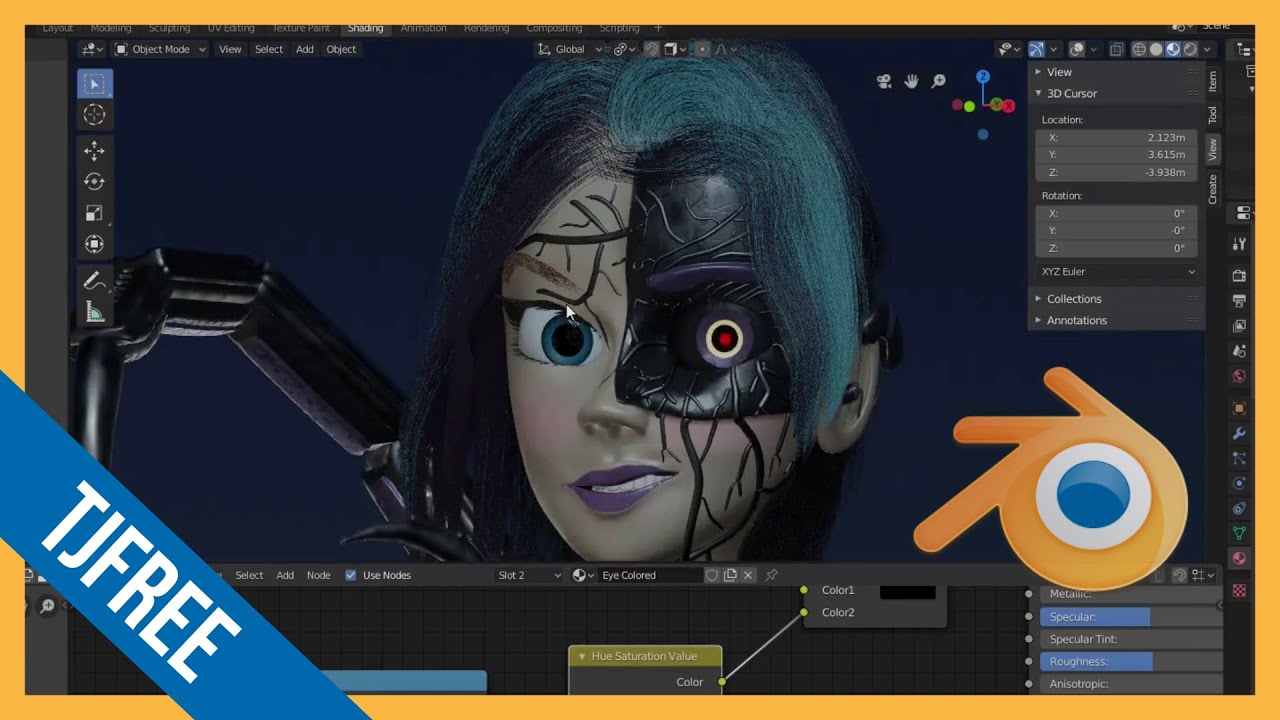Open the Object Mode dropdown

coord(158,49)
